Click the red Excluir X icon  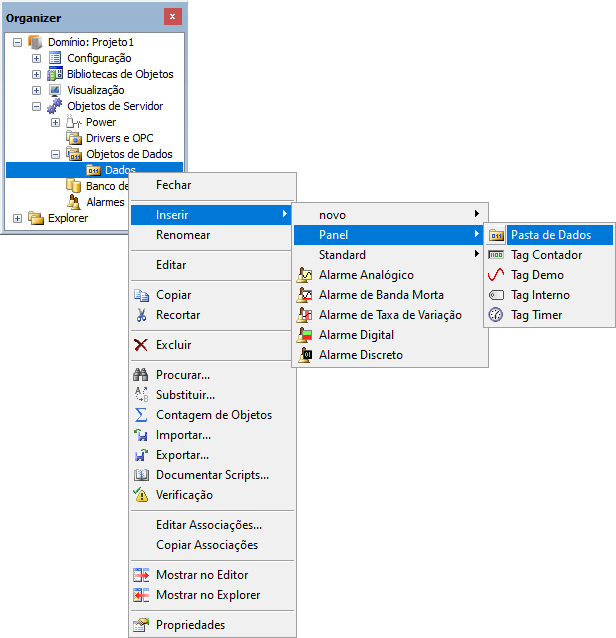coord(141,345)
